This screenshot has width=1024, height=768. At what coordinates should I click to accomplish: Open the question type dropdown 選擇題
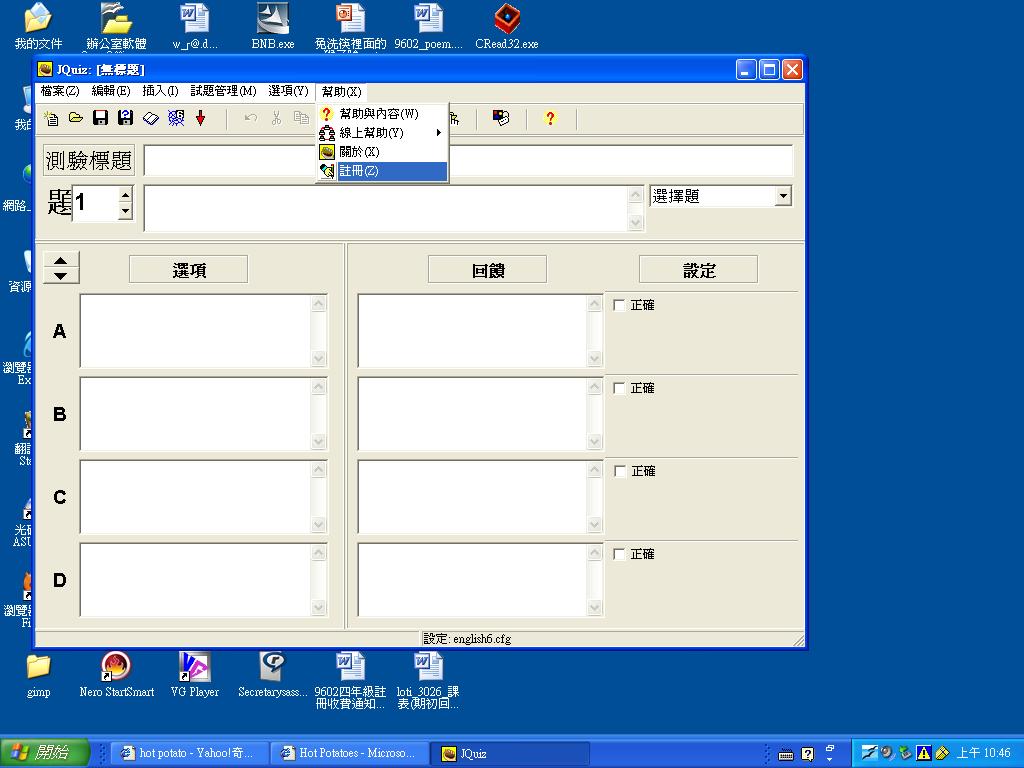tap(783, 197)
